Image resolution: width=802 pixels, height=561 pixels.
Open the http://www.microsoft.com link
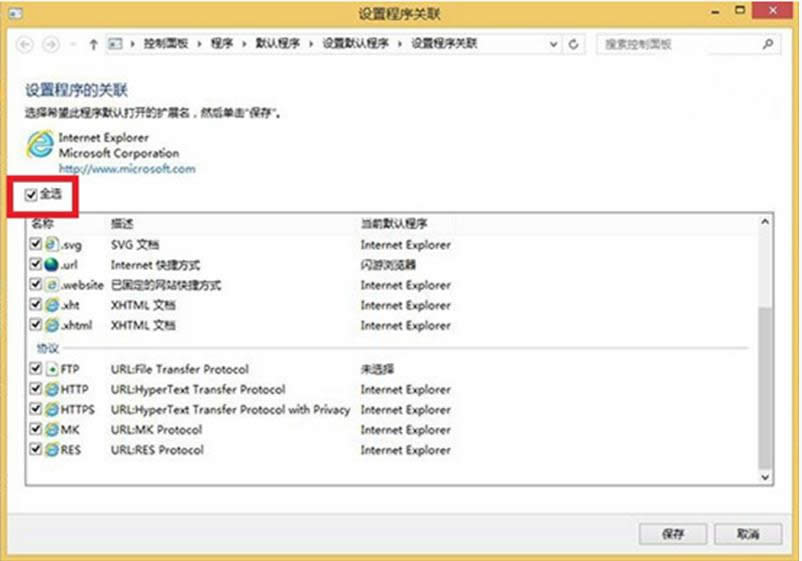(x=127, y=168)
